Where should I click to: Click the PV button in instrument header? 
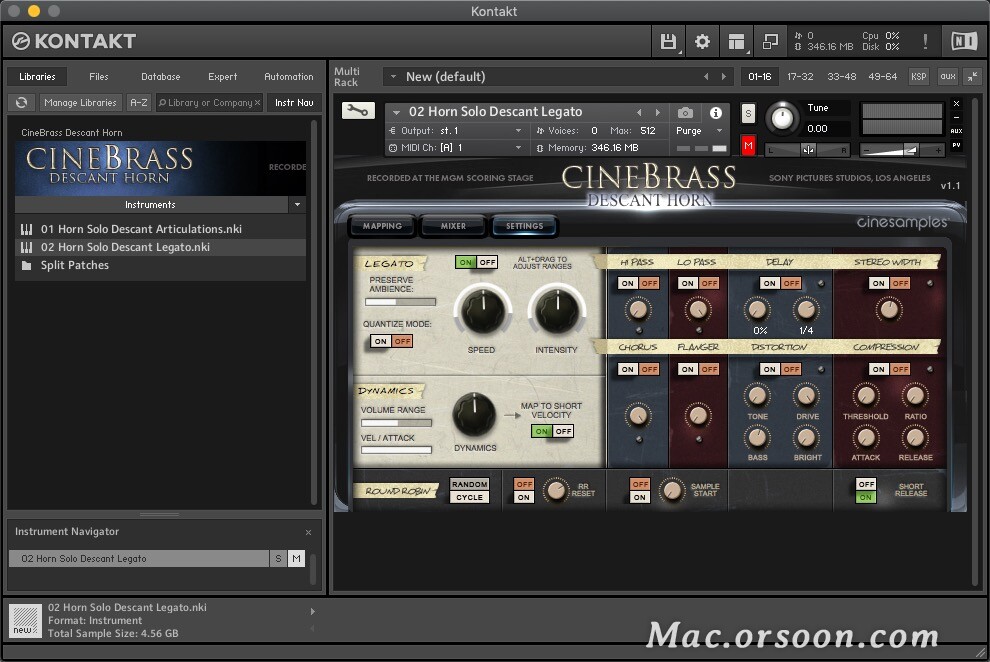[x=957, y=145]
